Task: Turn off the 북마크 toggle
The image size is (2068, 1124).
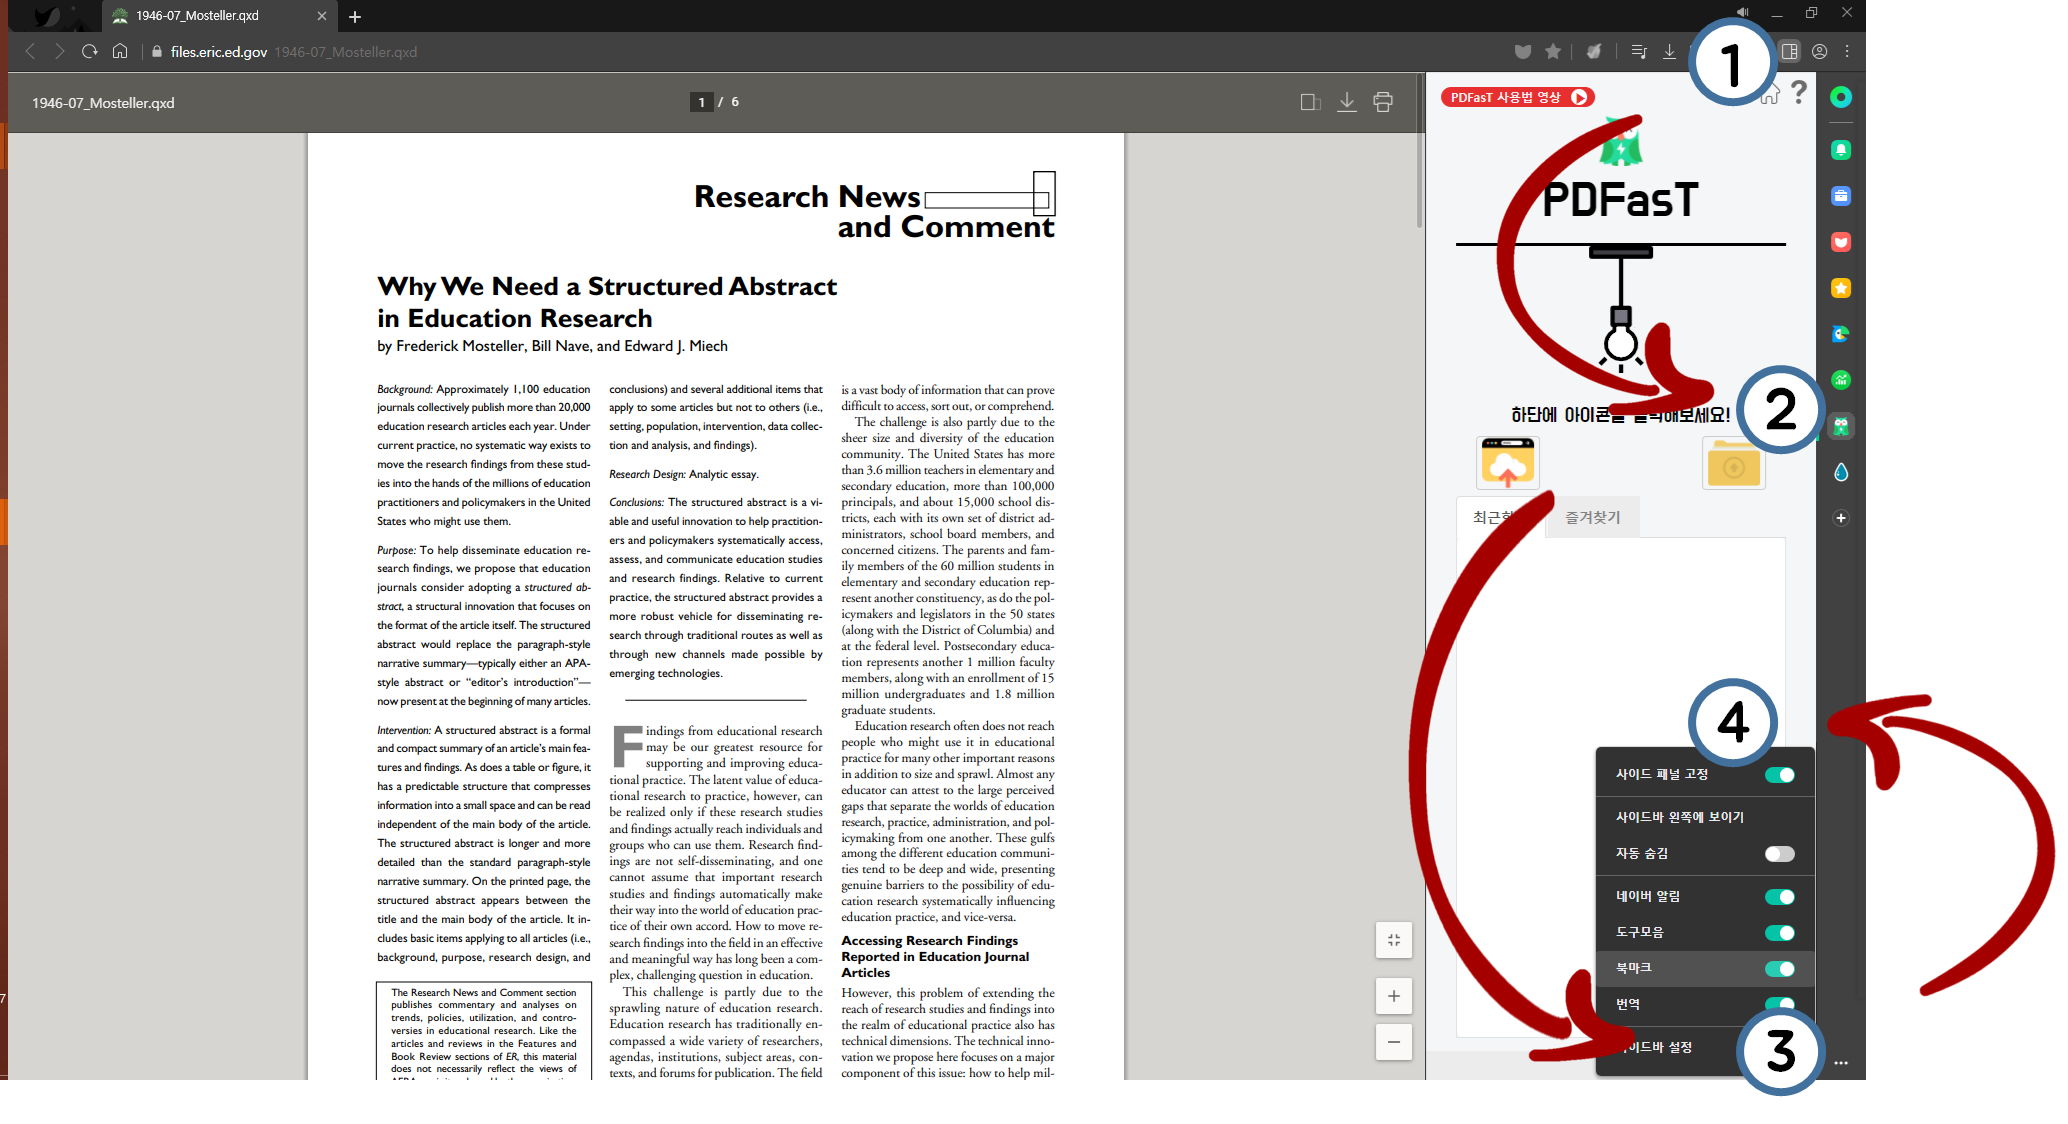Action: pyautogui.click(x=1779, y=969)
